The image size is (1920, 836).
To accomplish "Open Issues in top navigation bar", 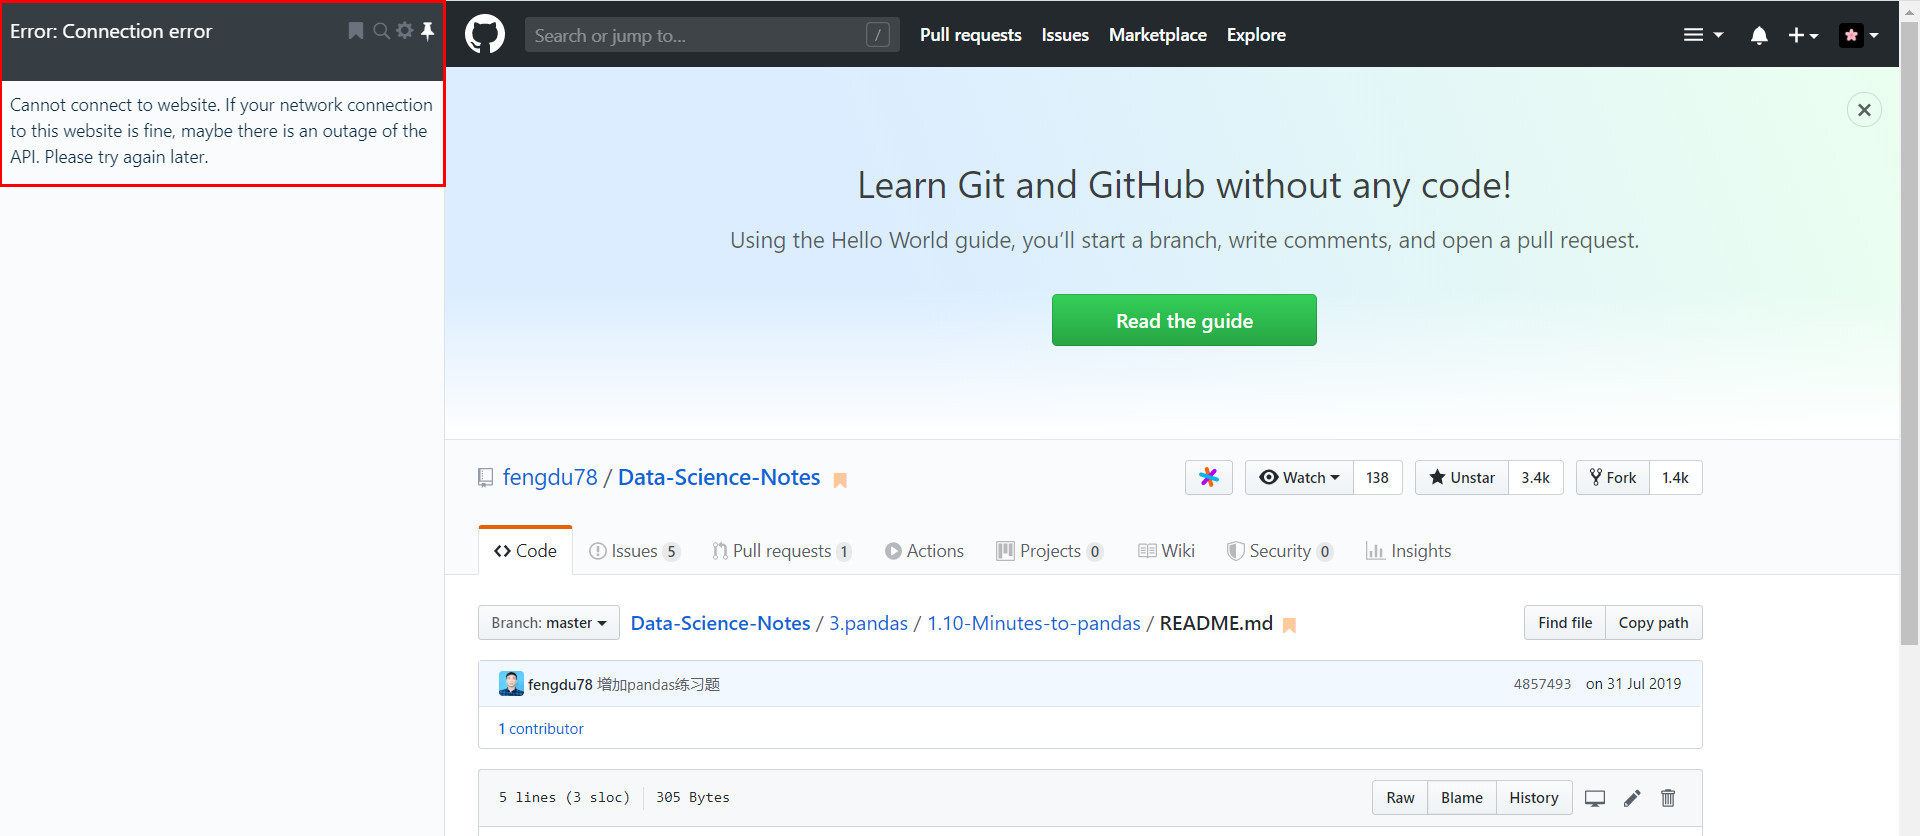I will pyautogui.click(x=1065, y=35).
